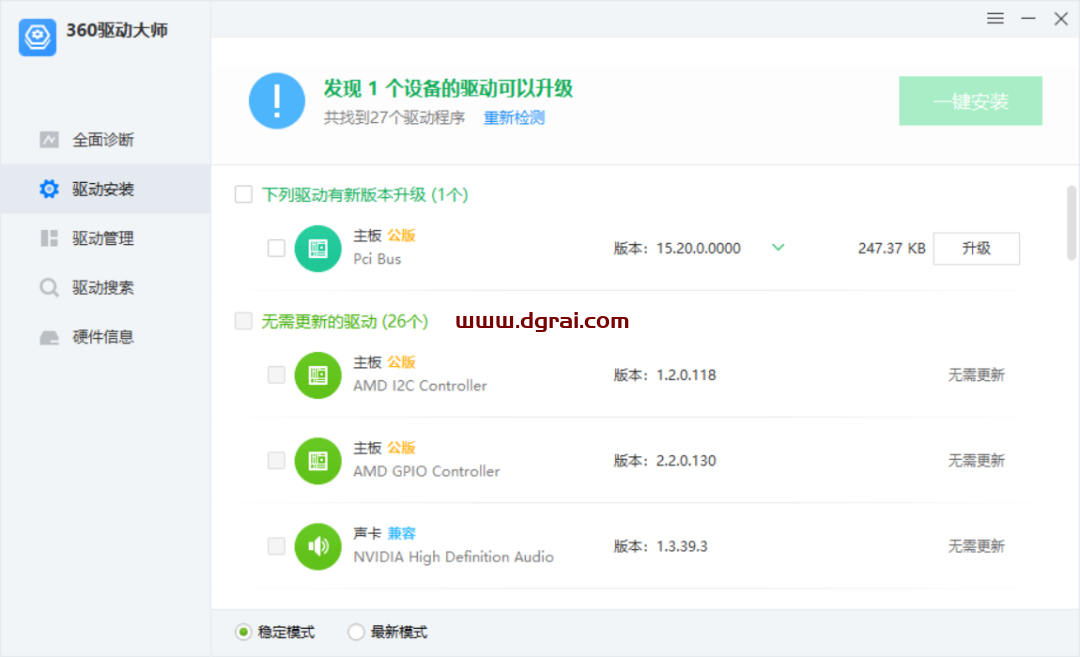Expand the Pci Bus version dropdown arrow

tap(778, 248)
